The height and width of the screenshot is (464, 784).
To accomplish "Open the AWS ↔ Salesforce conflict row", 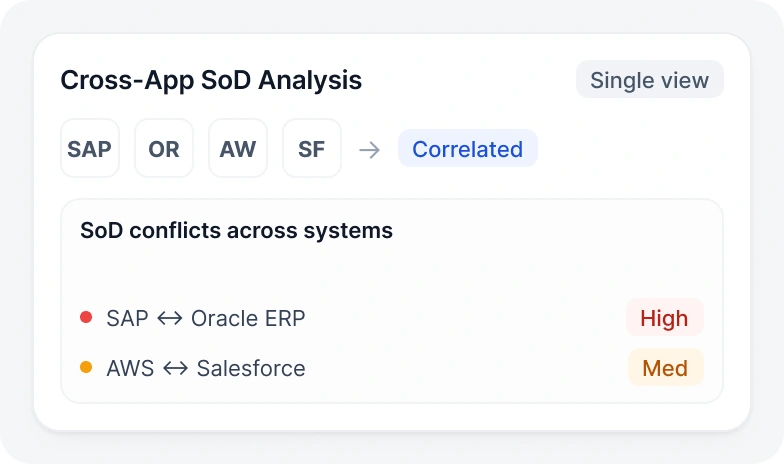I will [392, 368].
